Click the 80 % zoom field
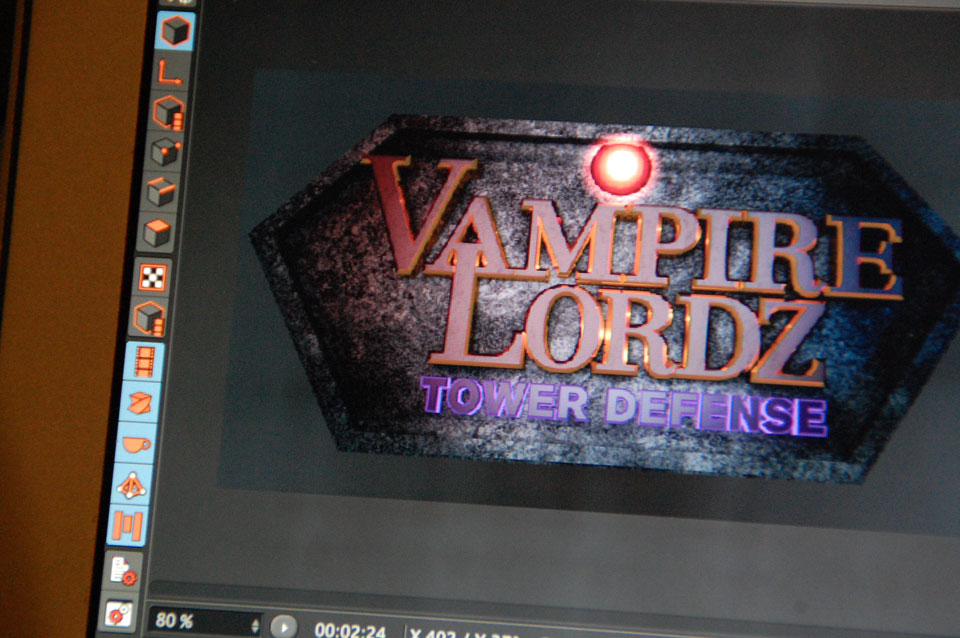960x638 pixels. (196, 621)
